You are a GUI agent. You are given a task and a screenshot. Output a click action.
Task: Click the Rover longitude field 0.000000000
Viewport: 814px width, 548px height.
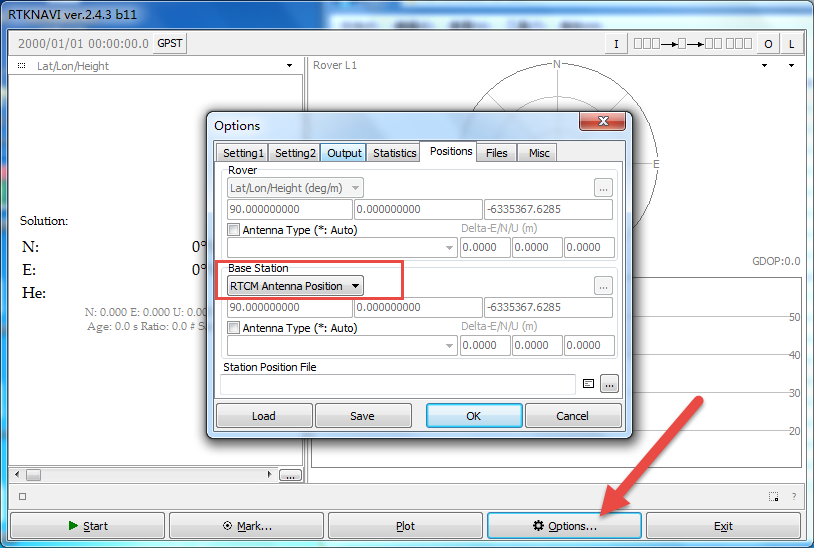(418, 209)
